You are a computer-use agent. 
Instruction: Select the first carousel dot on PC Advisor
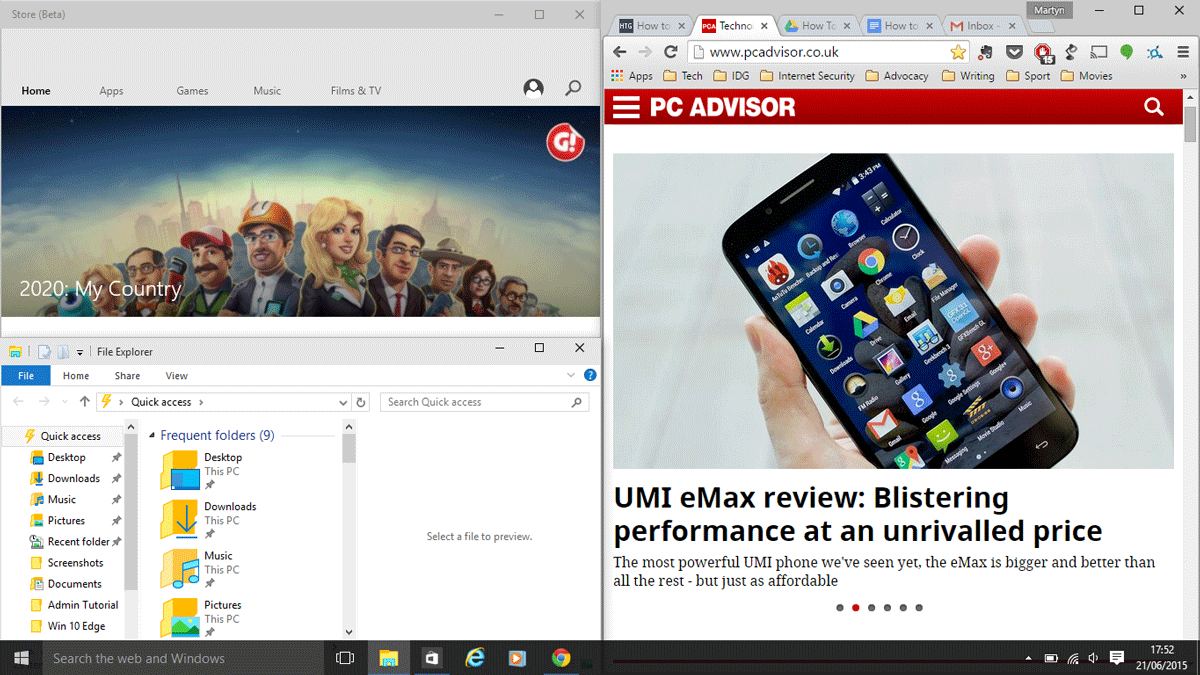tap(839, 607)
